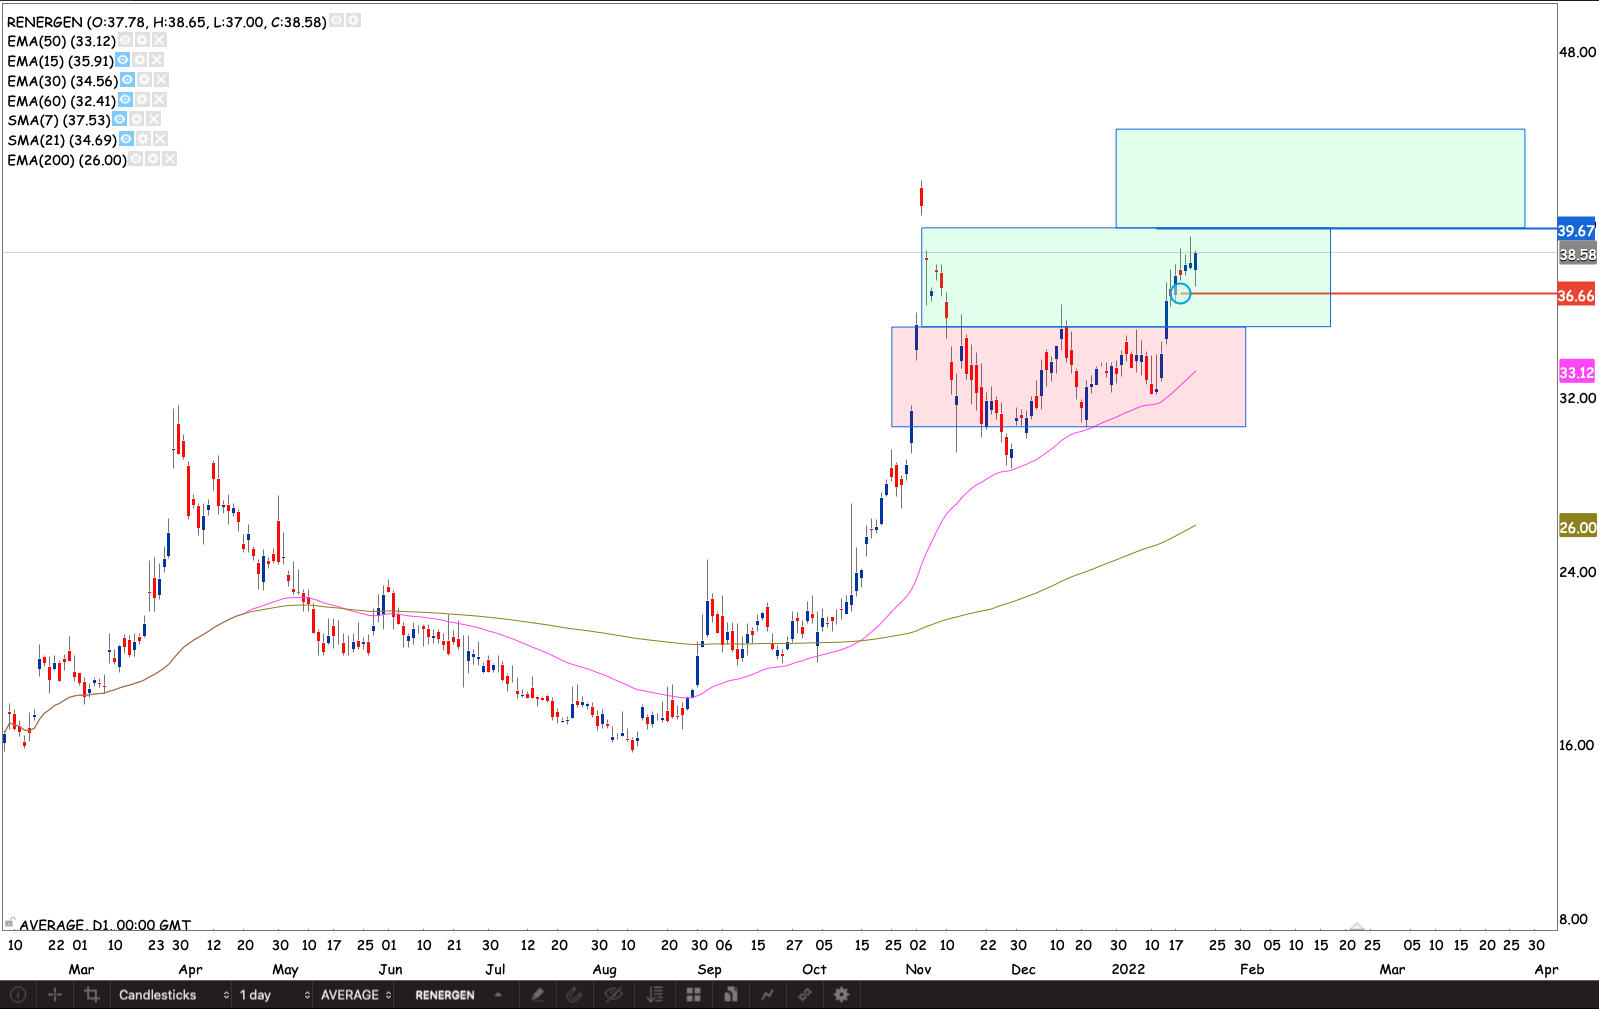This screenshot has width=1599, height=1009.
Task: Click the info icon in bottom toolbar
Action: (x=17, y=995)
